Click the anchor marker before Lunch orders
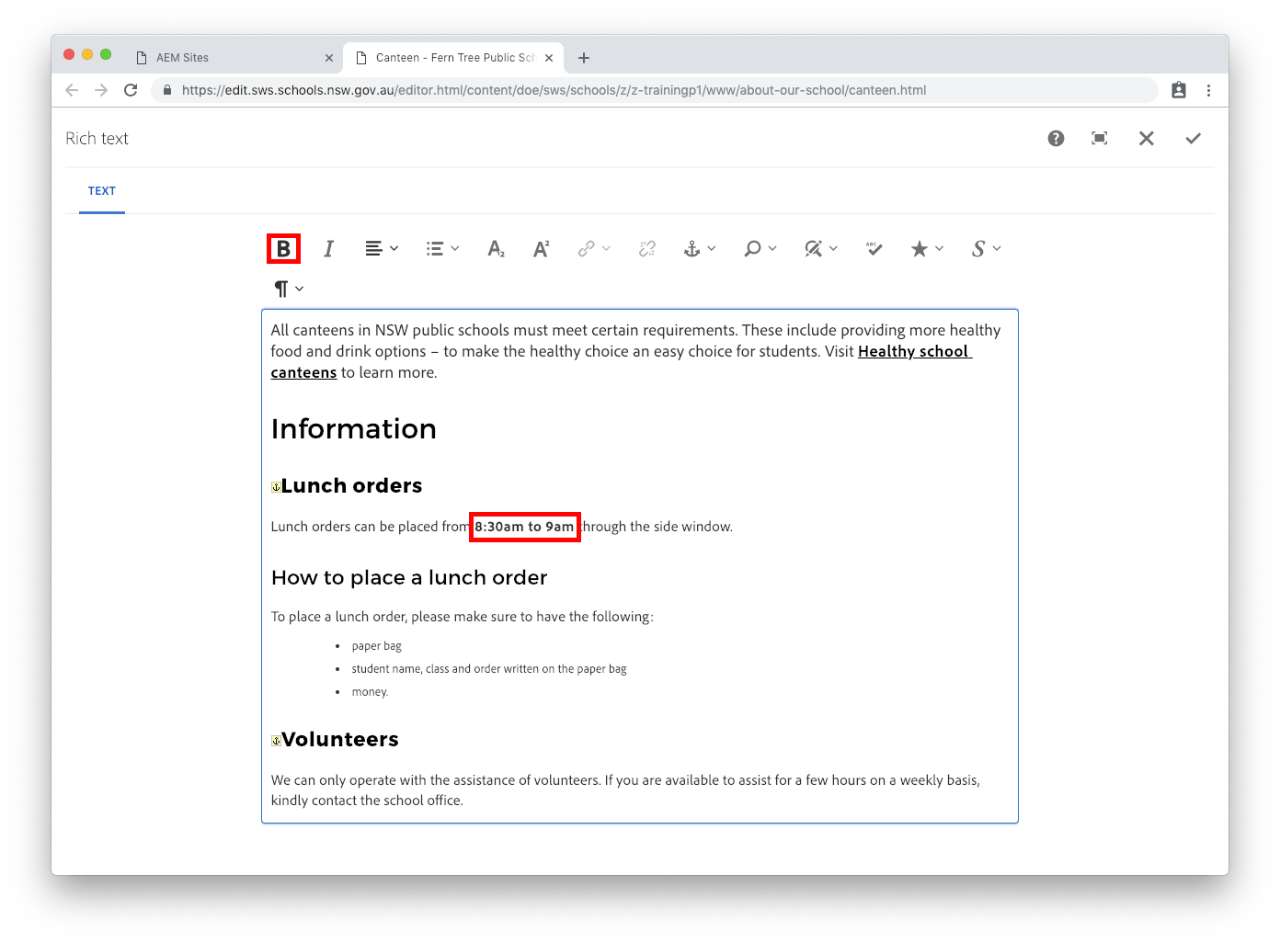The image size is (1280, 943). [276, 488]
